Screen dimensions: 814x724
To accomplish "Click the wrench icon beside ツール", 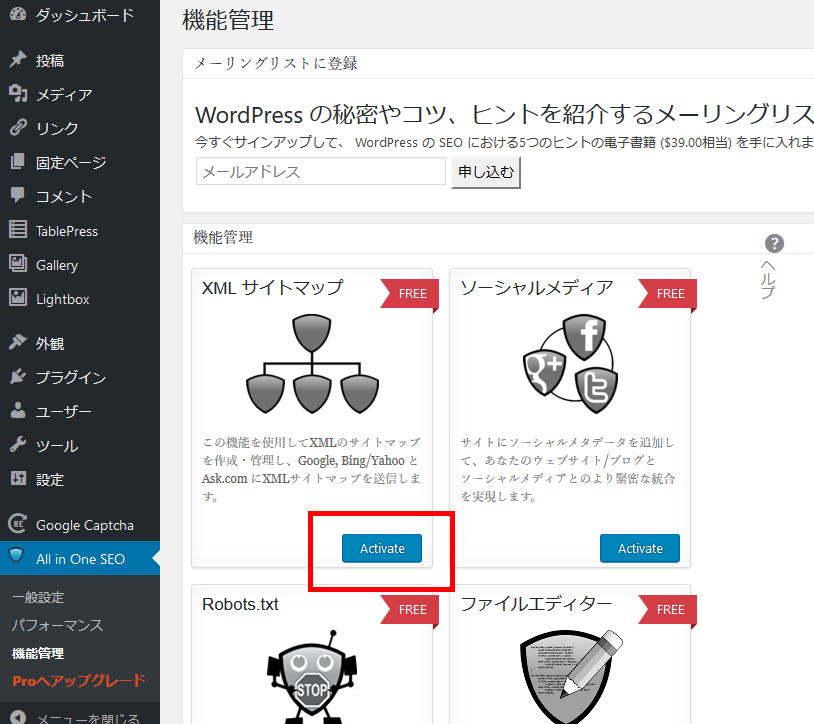I will coord(18,445).
